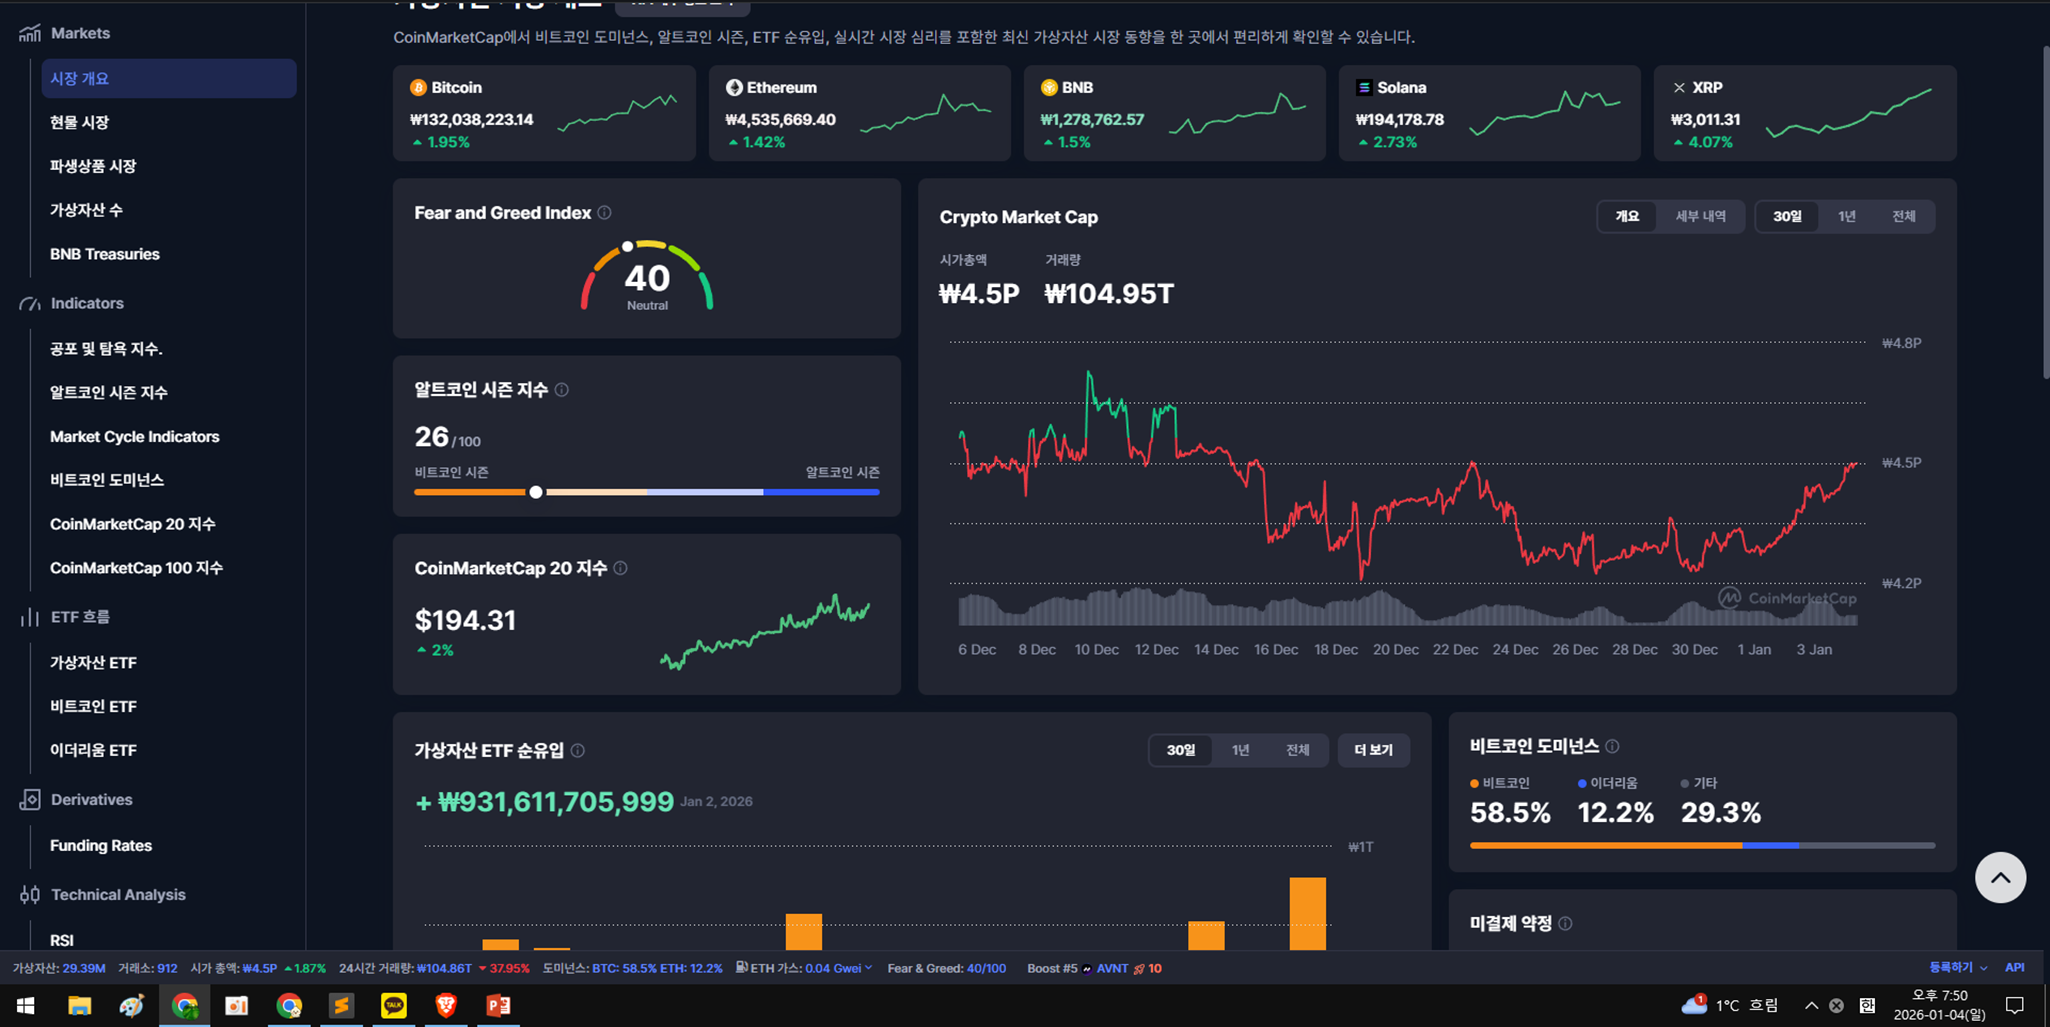This screenshot has height=1027, width=2050.
Task: Show info icon for 비트코인 도미넌스
Action: [1612, 746]
